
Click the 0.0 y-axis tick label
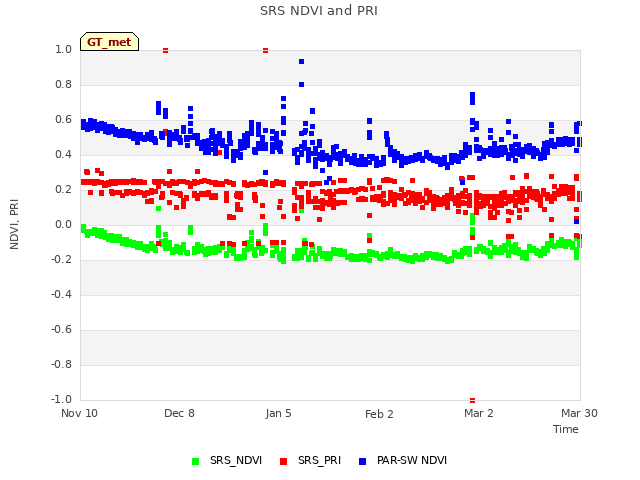(63, 224)
